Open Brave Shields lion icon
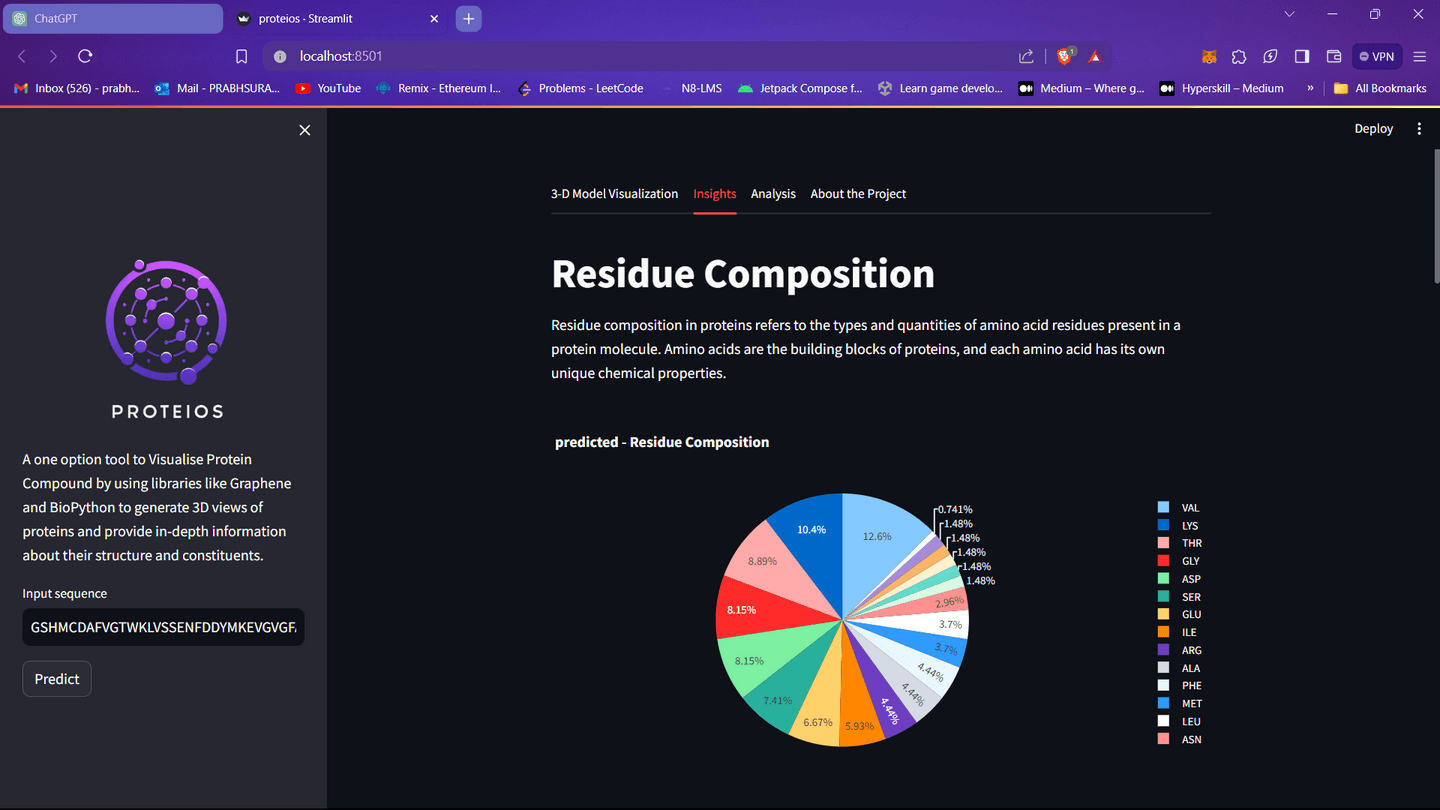Screen dimensions: 1440x810 pos(1064,57)
